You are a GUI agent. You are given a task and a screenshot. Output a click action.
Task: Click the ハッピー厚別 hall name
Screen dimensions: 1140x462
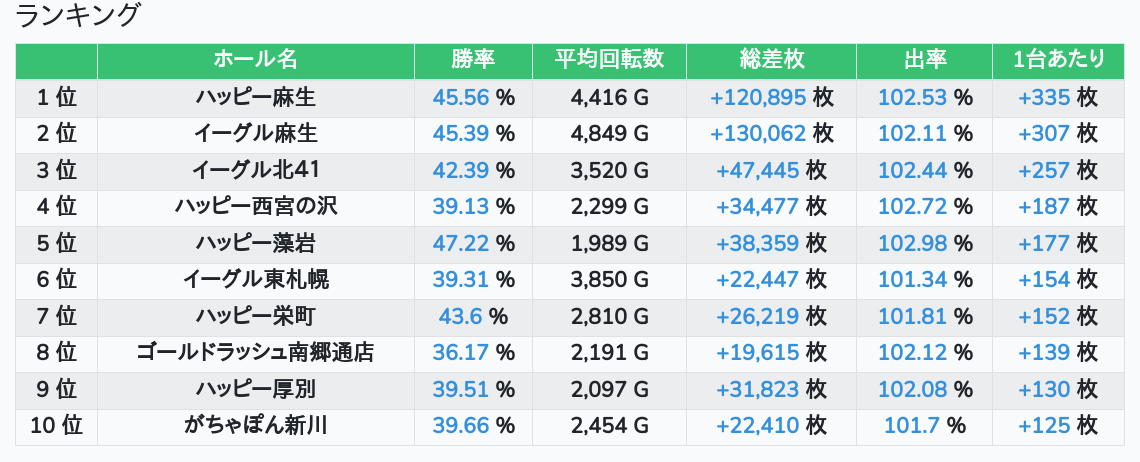click(x=256, y=389)
